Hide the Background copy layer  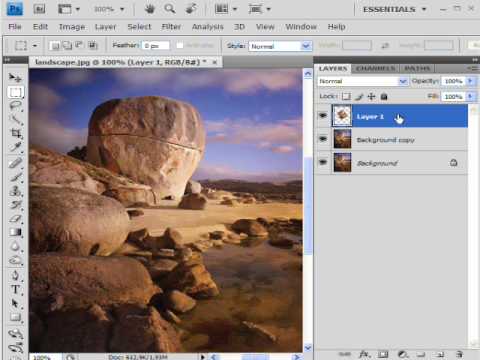(323, 139)
